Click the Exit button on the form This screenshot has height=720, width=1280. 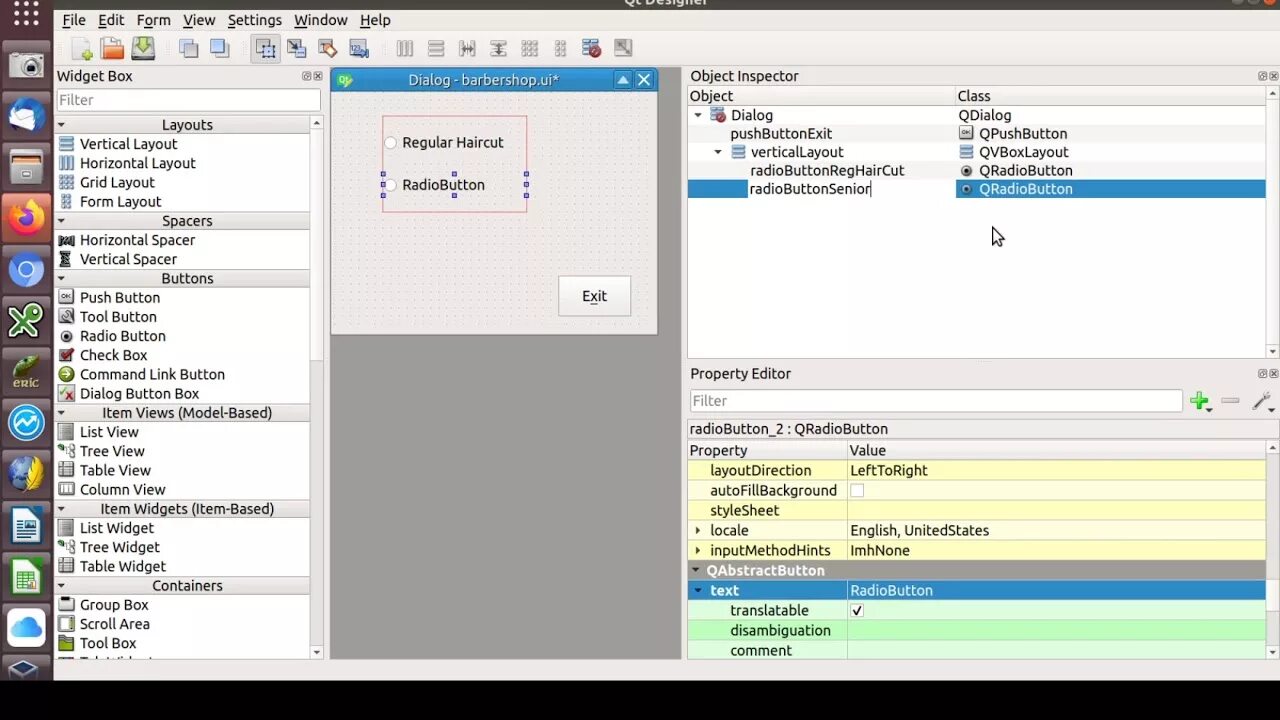click(x=594, y=296)
